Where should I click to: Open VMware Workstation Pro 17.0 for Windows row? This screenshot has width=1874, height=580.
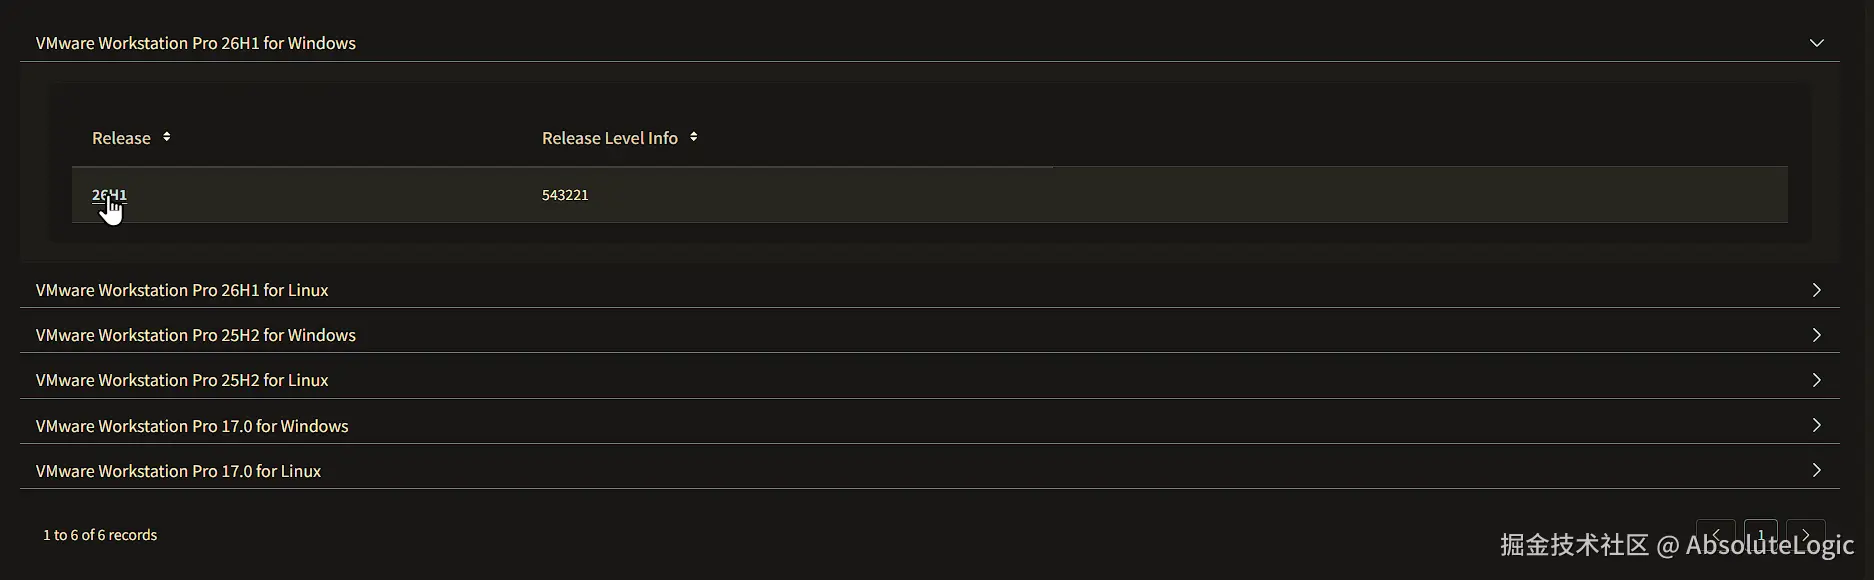930,425
